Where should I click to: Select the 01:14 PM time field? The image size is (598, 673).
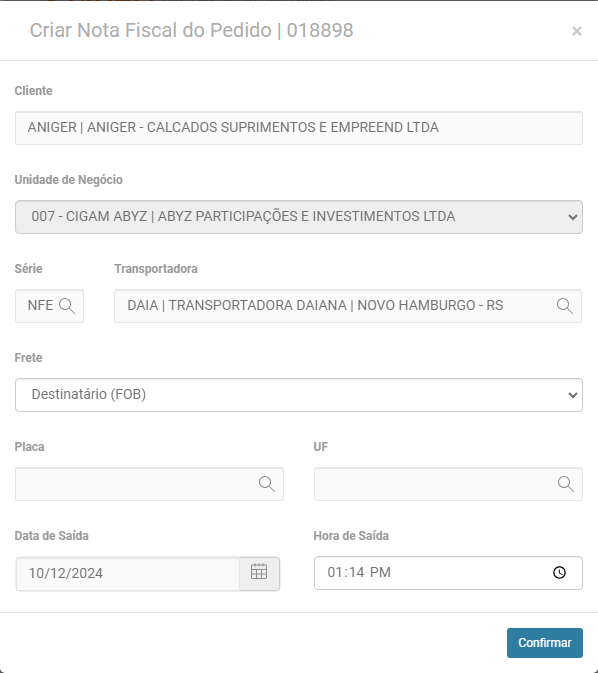pyautogui.click(x=448, y=573)
